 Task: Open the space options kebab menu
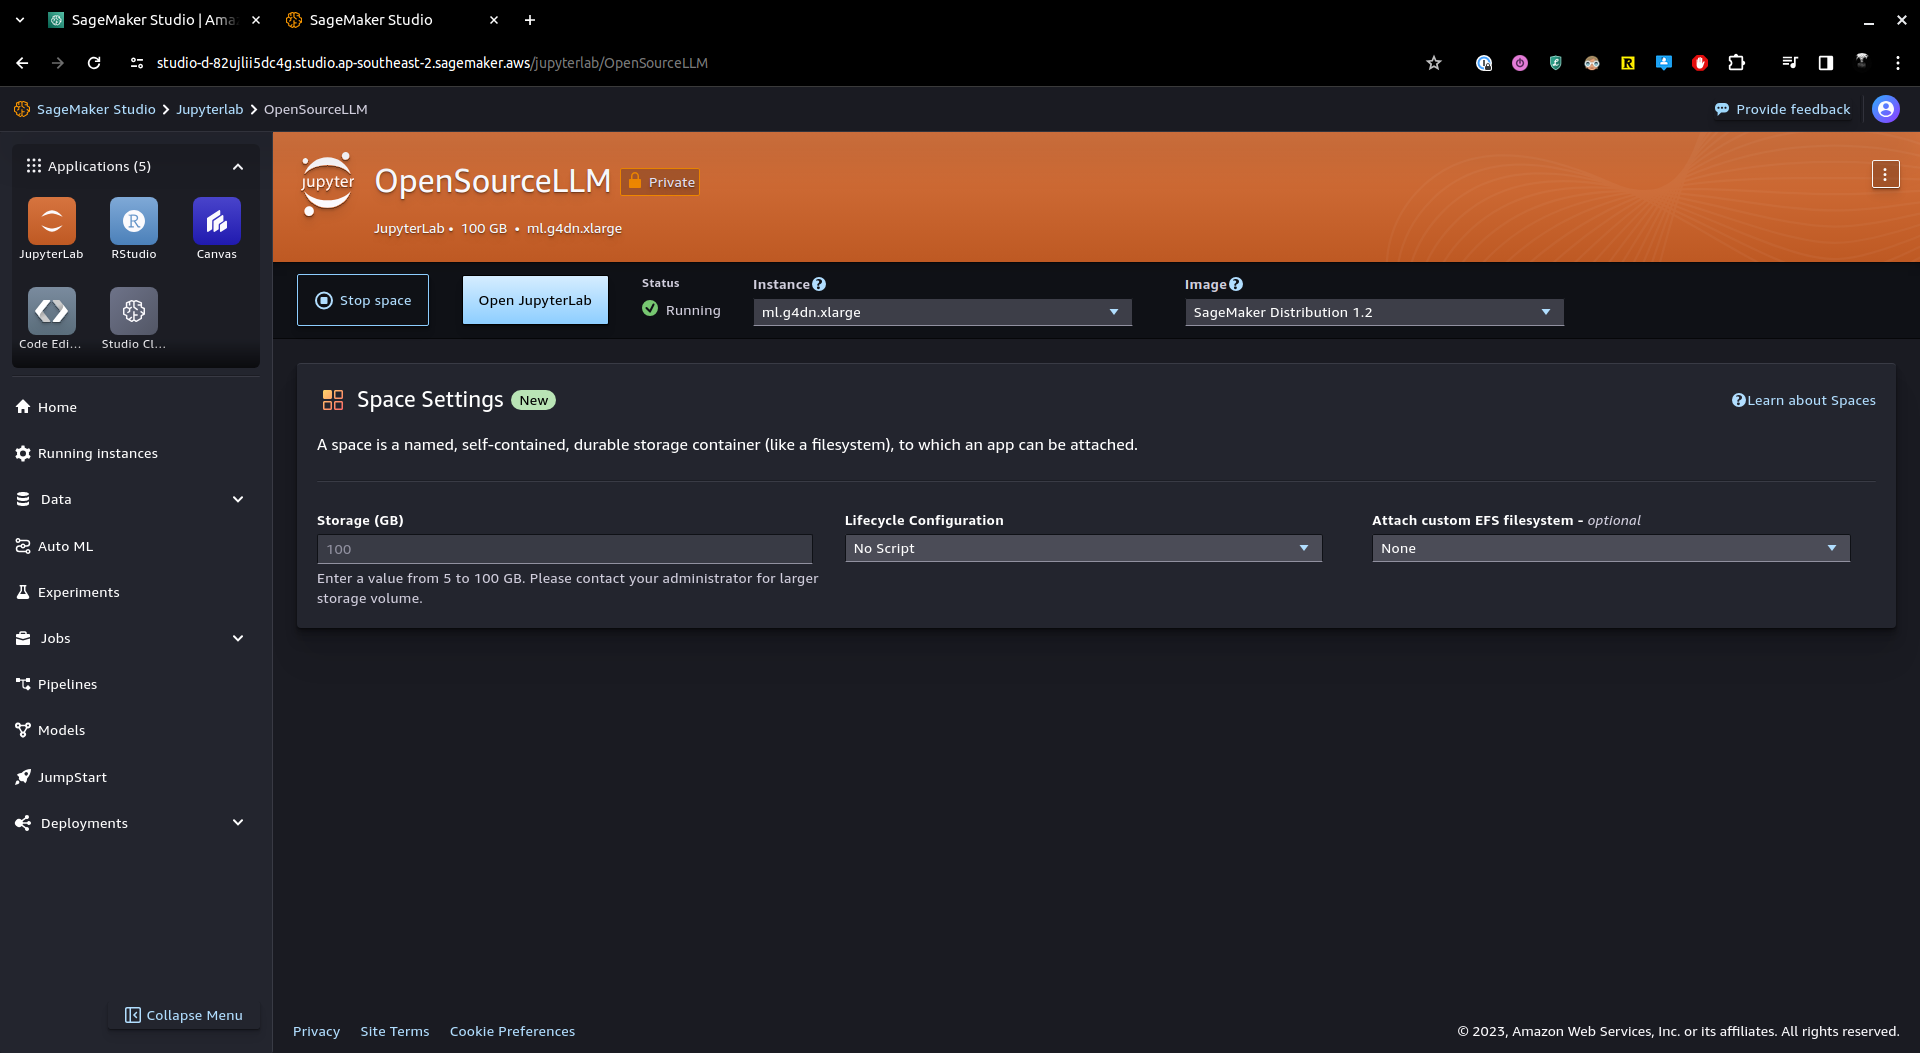pos(1885,175)
